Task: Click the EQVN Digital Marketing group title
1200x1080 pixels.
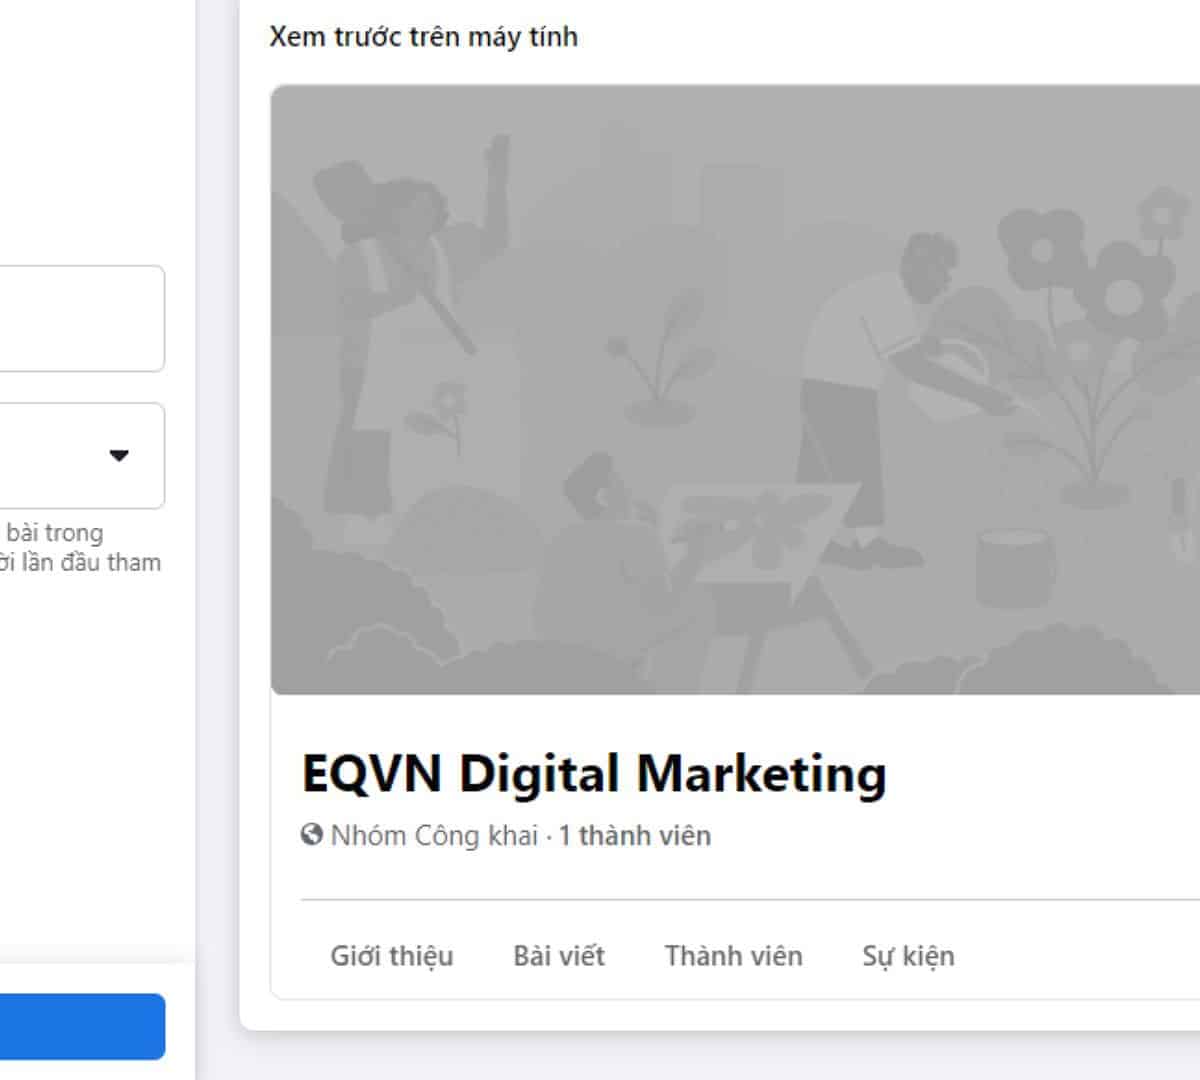Action: [x=594, y=774]
